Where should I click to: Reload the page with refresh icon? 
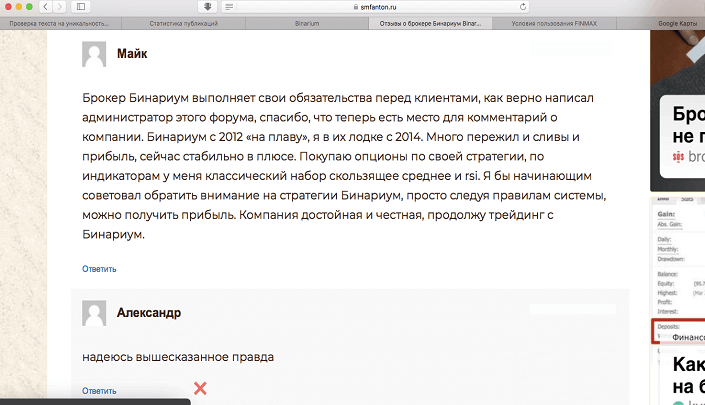pos(522,7)
